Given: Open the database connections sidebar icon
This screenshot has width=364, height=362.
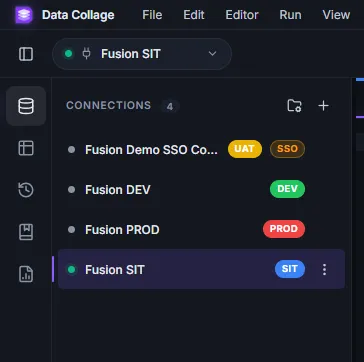Looking at the screenshot, I should [26, 106].
